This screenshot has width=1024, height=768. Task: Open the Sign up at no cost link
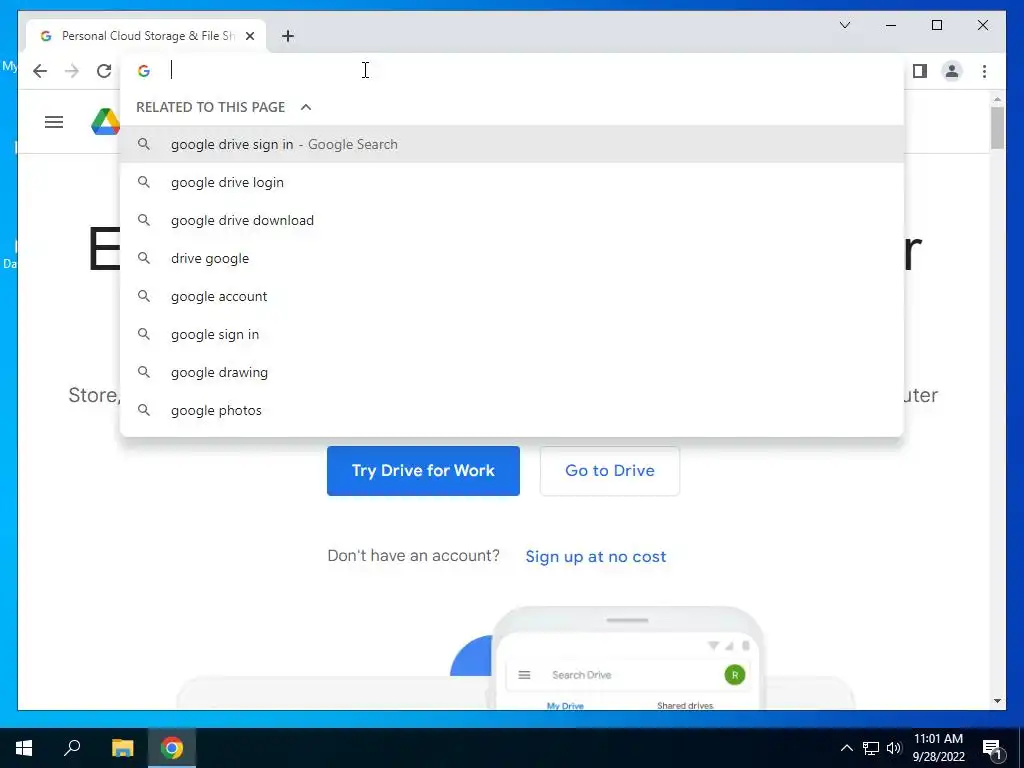pos(596,556)
